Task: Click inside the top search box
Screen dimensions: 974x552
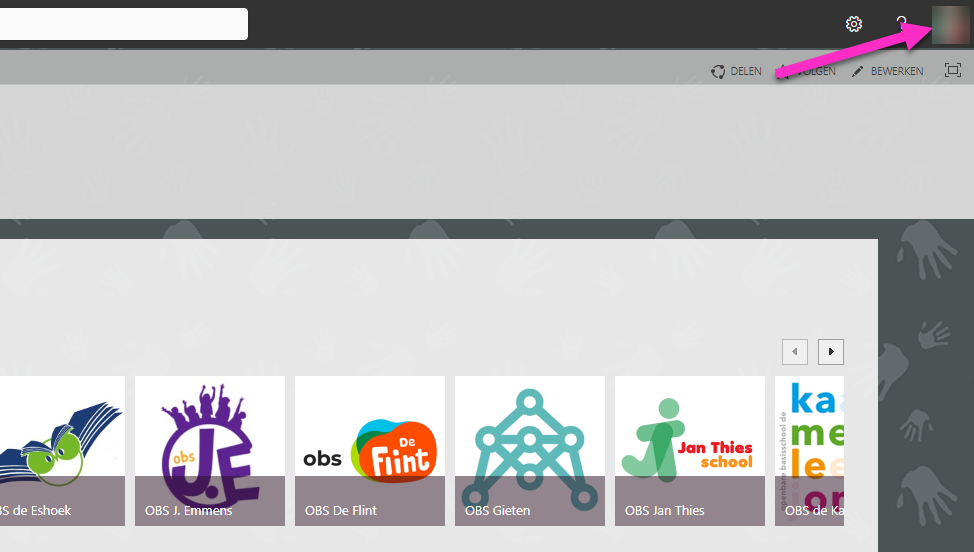Action: point(124,24)
